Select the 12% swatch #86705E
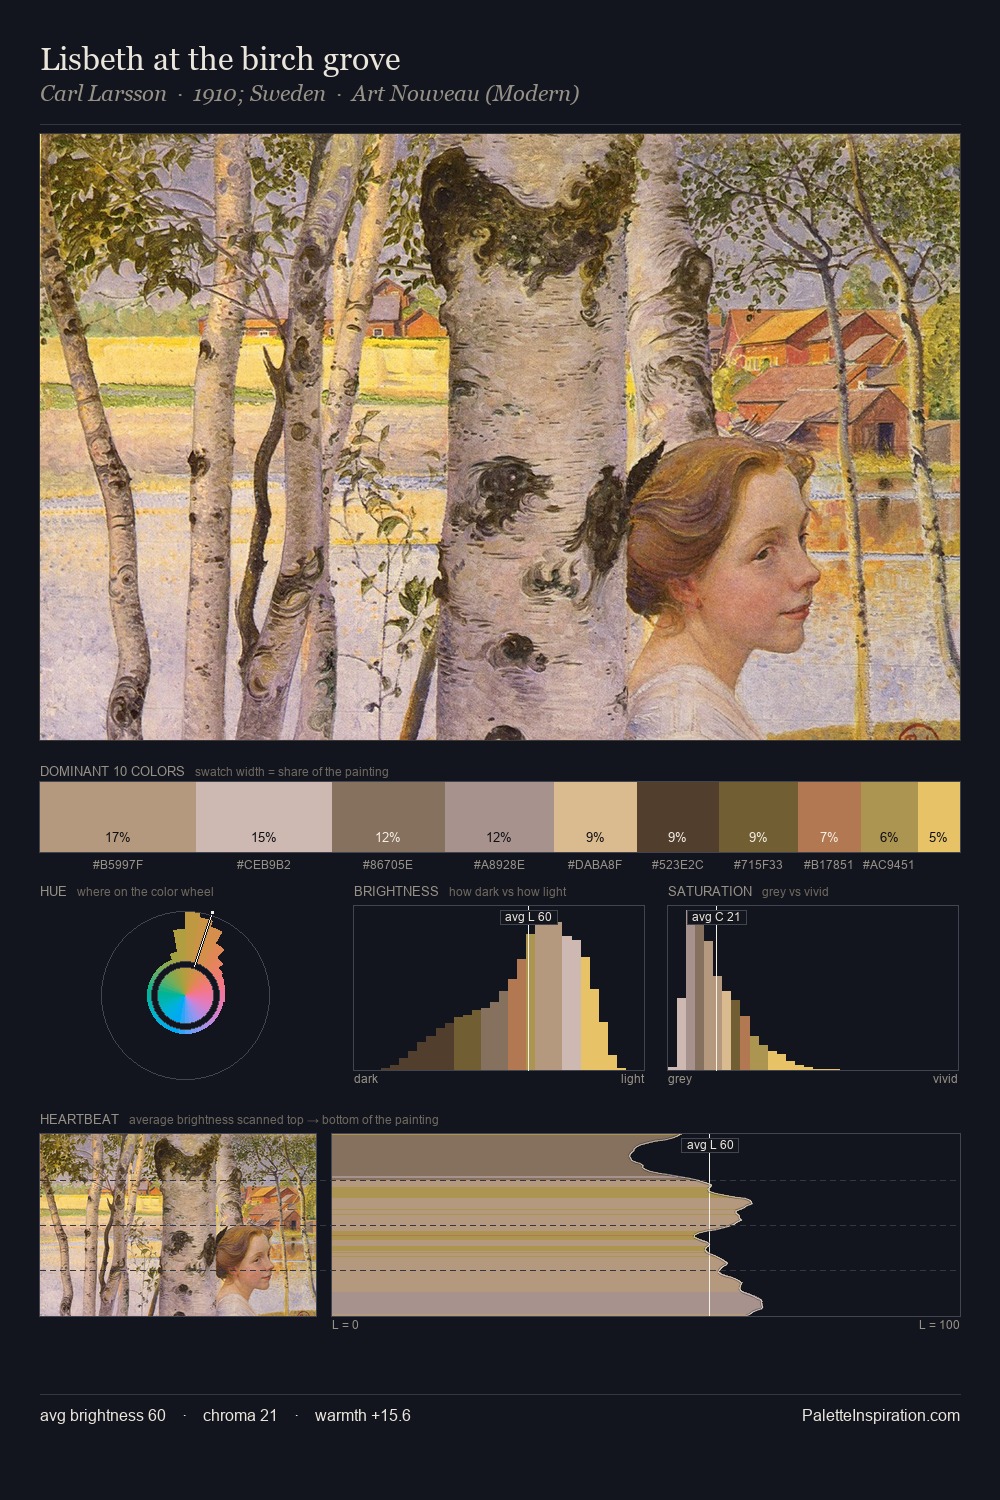The image size is (1000, 1500). (x=388, y=817)
